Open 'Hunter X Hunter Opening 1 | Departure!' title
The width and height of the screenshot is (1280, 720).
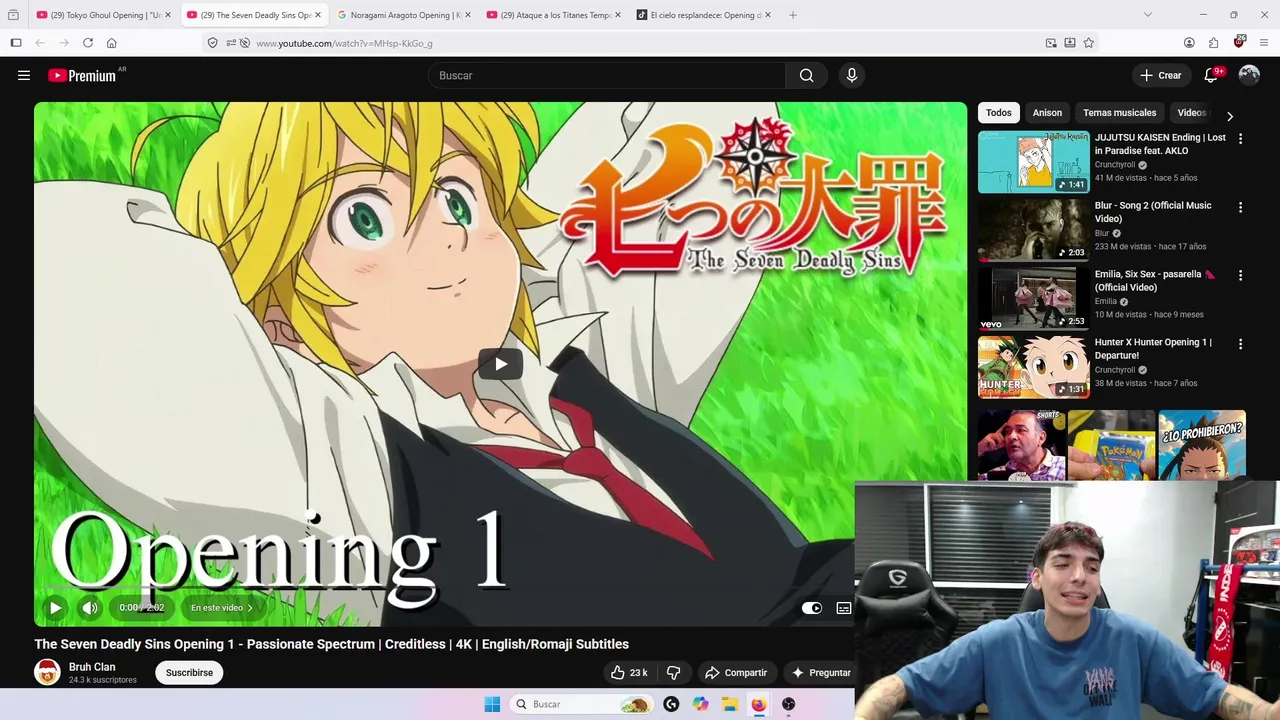tap(1153, 348)
